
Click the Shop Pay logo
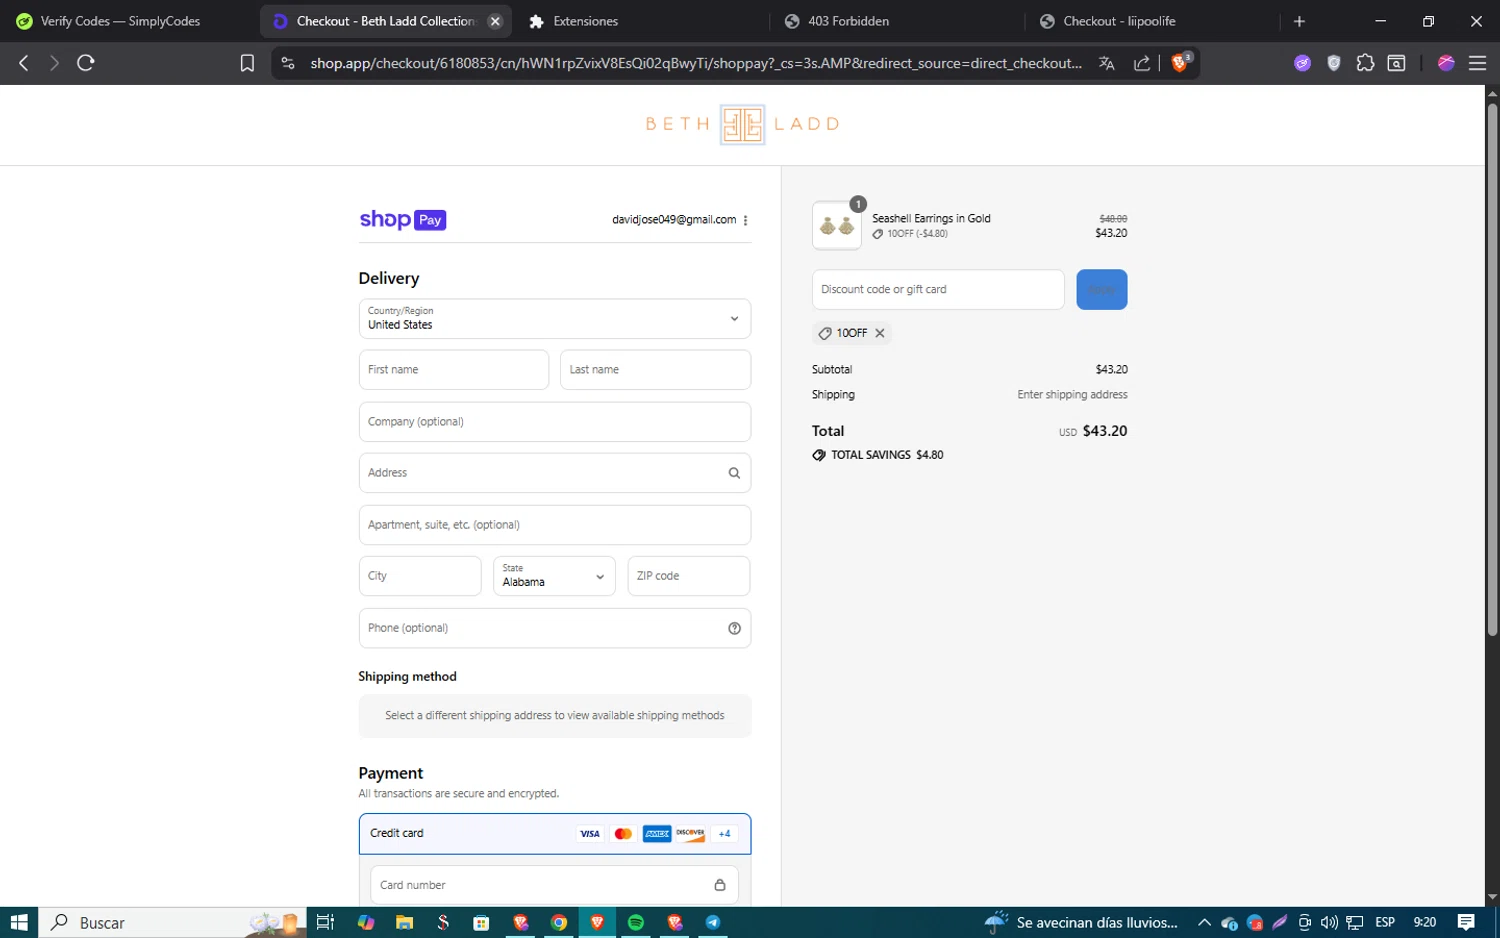pos(403,220)
